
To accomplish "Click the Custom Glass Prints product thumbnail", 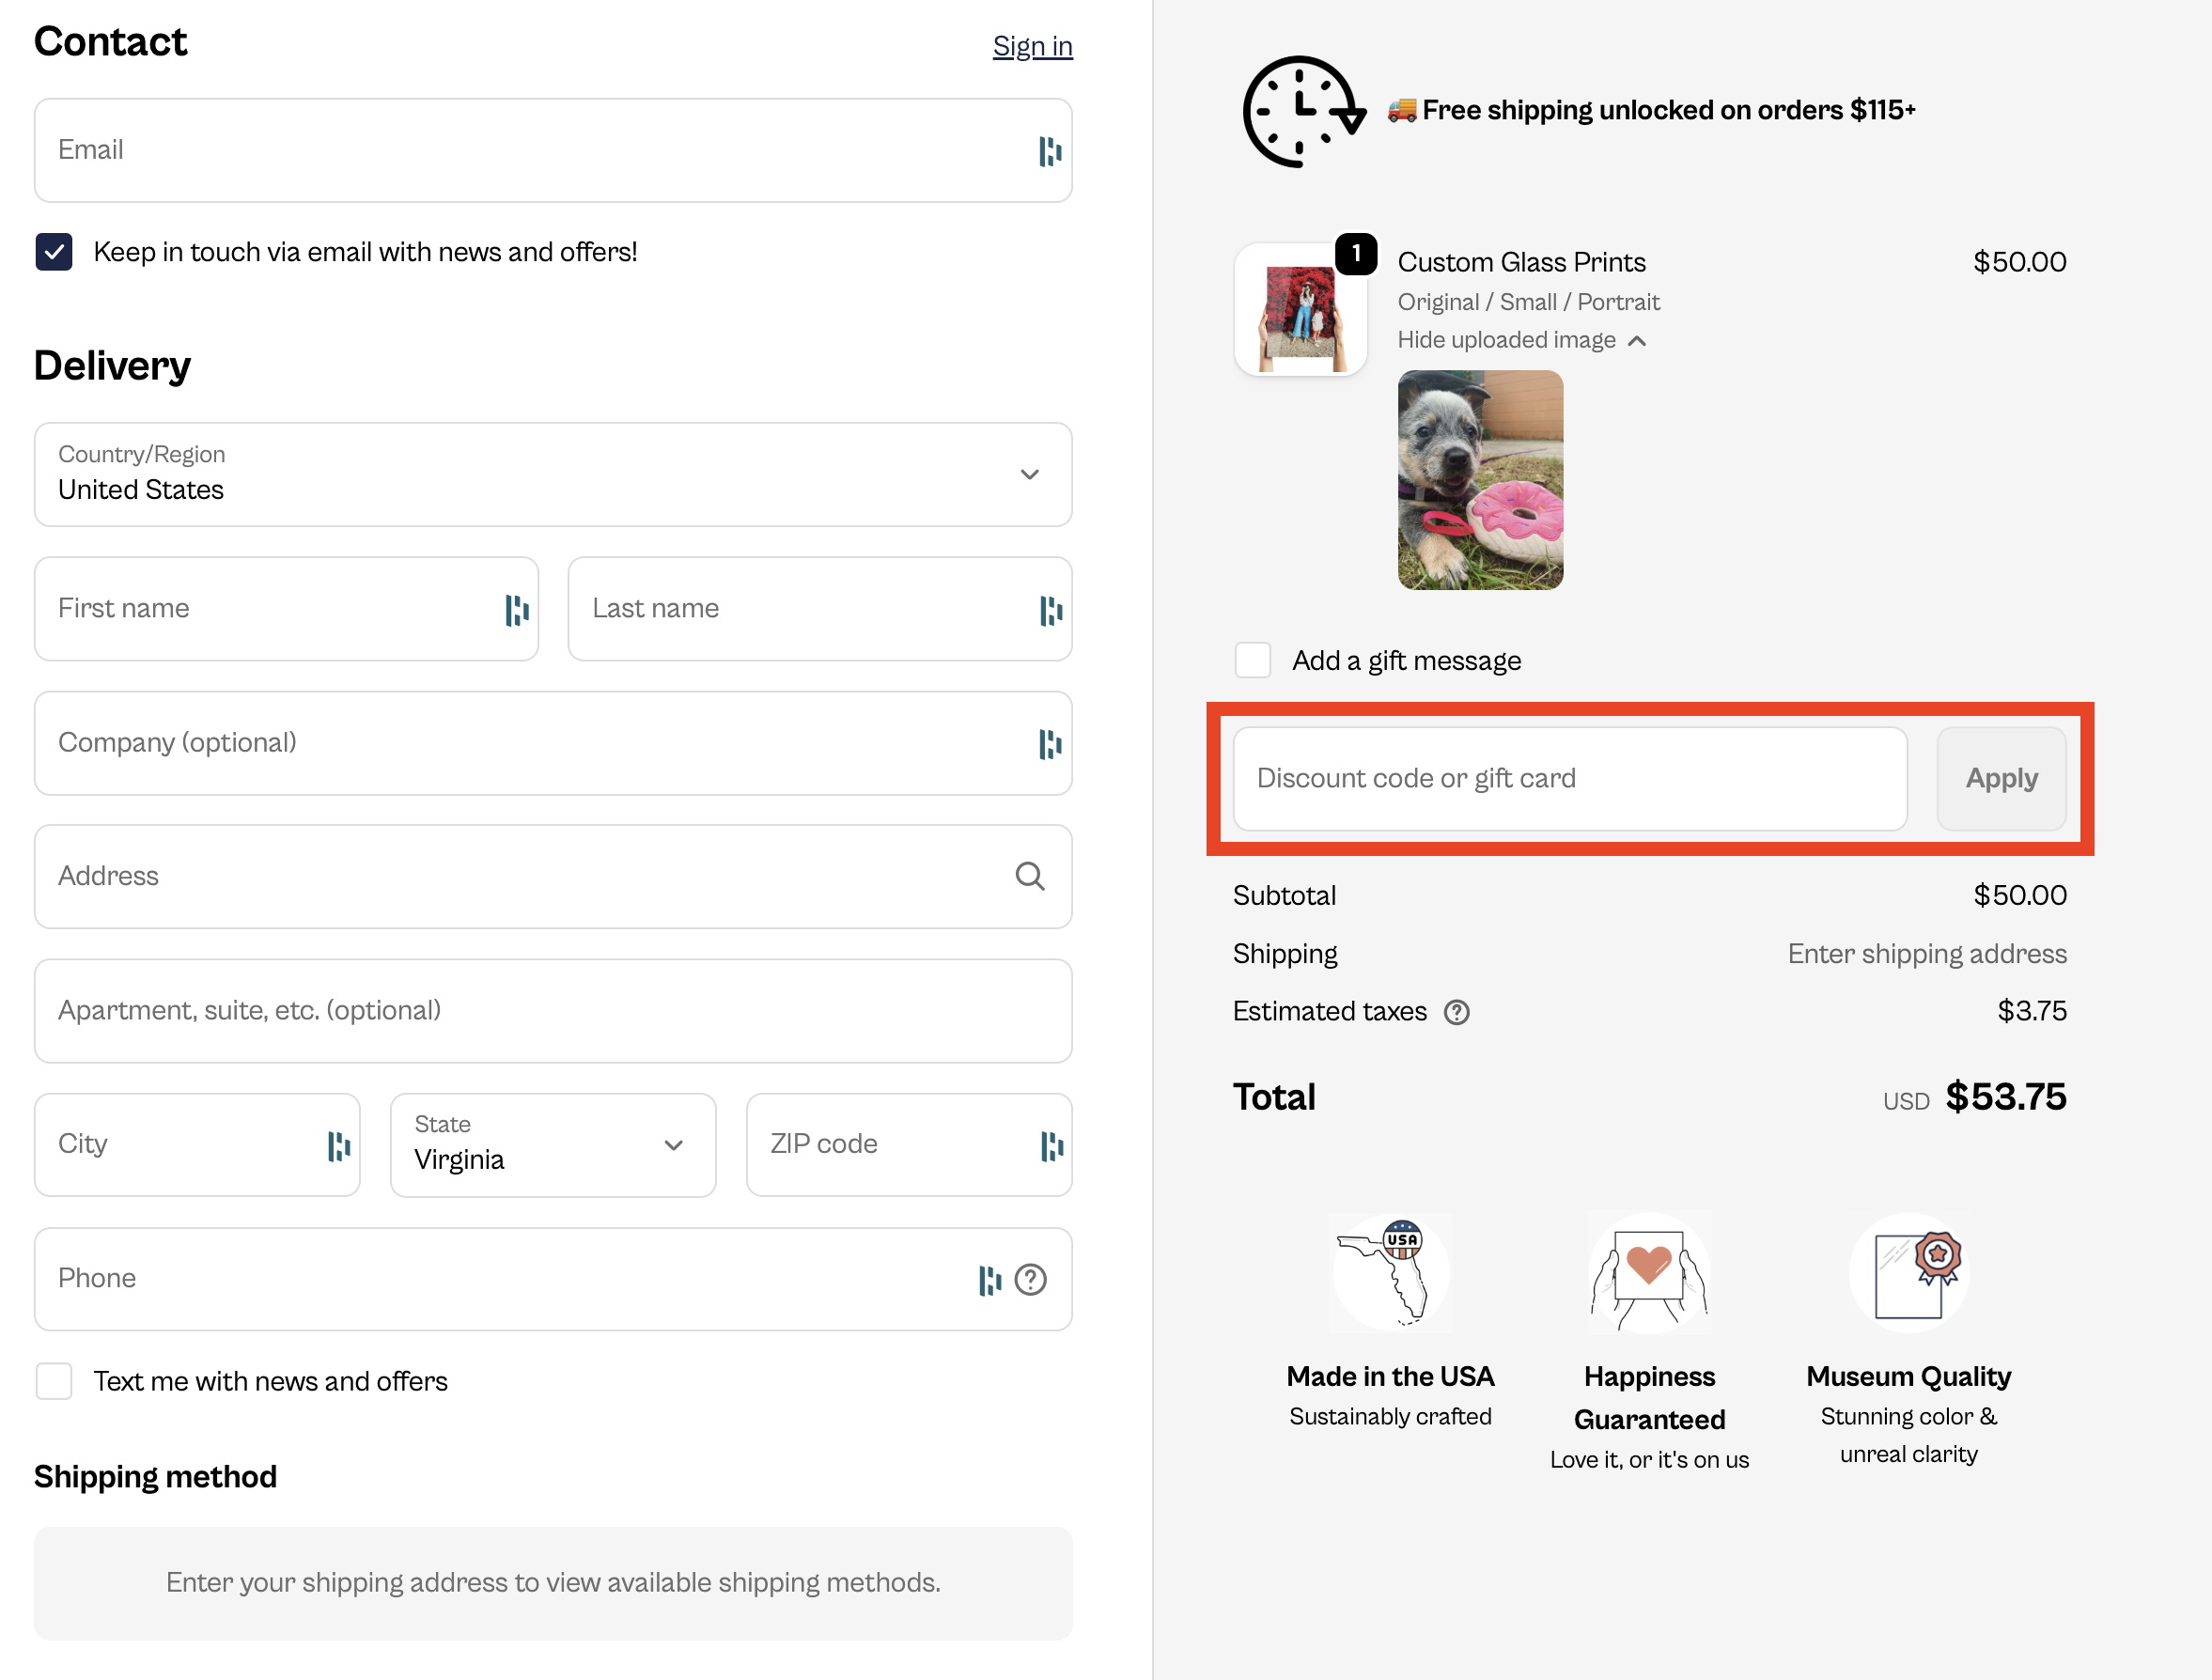I will (x=1300, y=310).
